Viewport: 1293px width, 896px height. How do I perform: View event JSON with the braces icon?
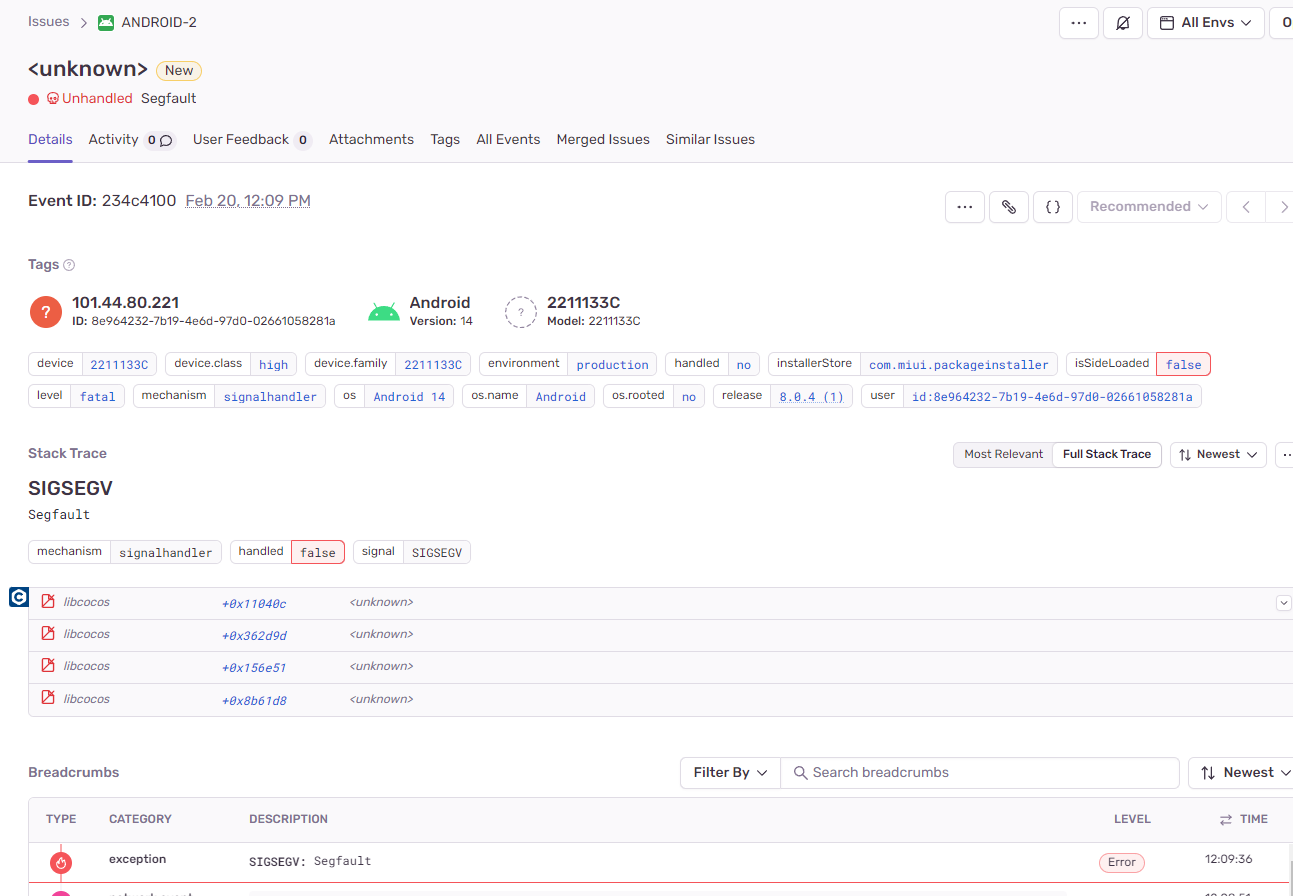click(1053, 207)
